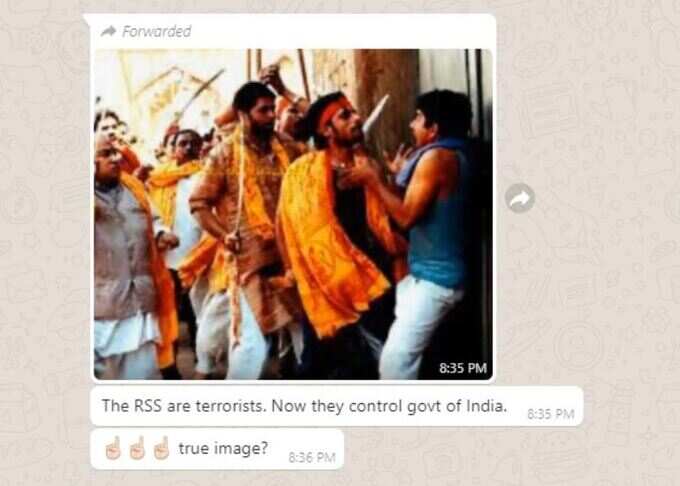Click the grey 8:35 PM time beside the text message
Image resolution: width=680 pixels, height=486 pixels.
coord(550,414)
